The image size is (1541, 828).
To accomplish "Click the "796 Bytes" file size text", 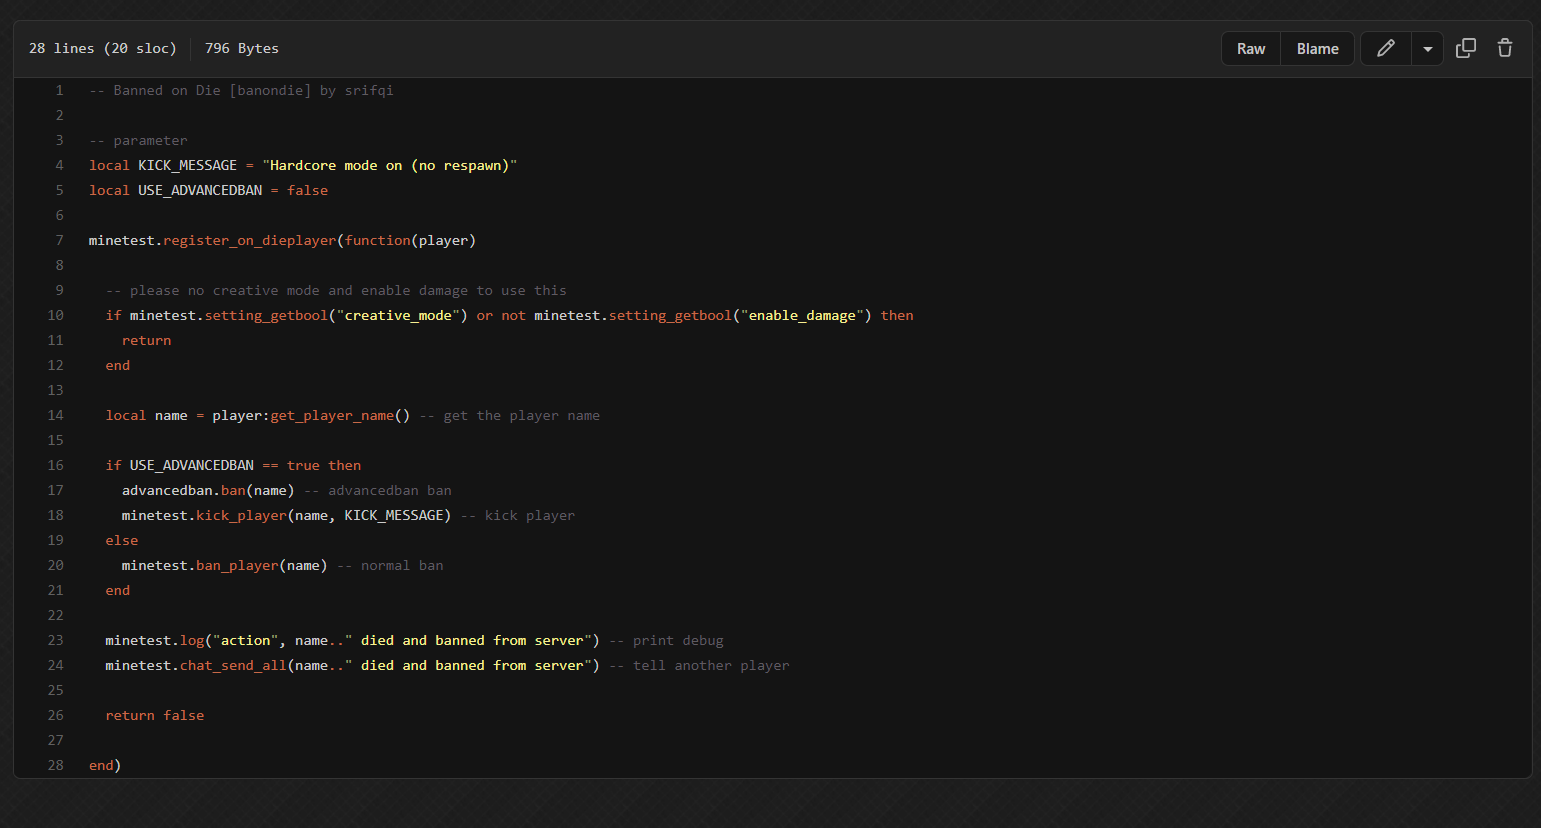I will (241, 48).
